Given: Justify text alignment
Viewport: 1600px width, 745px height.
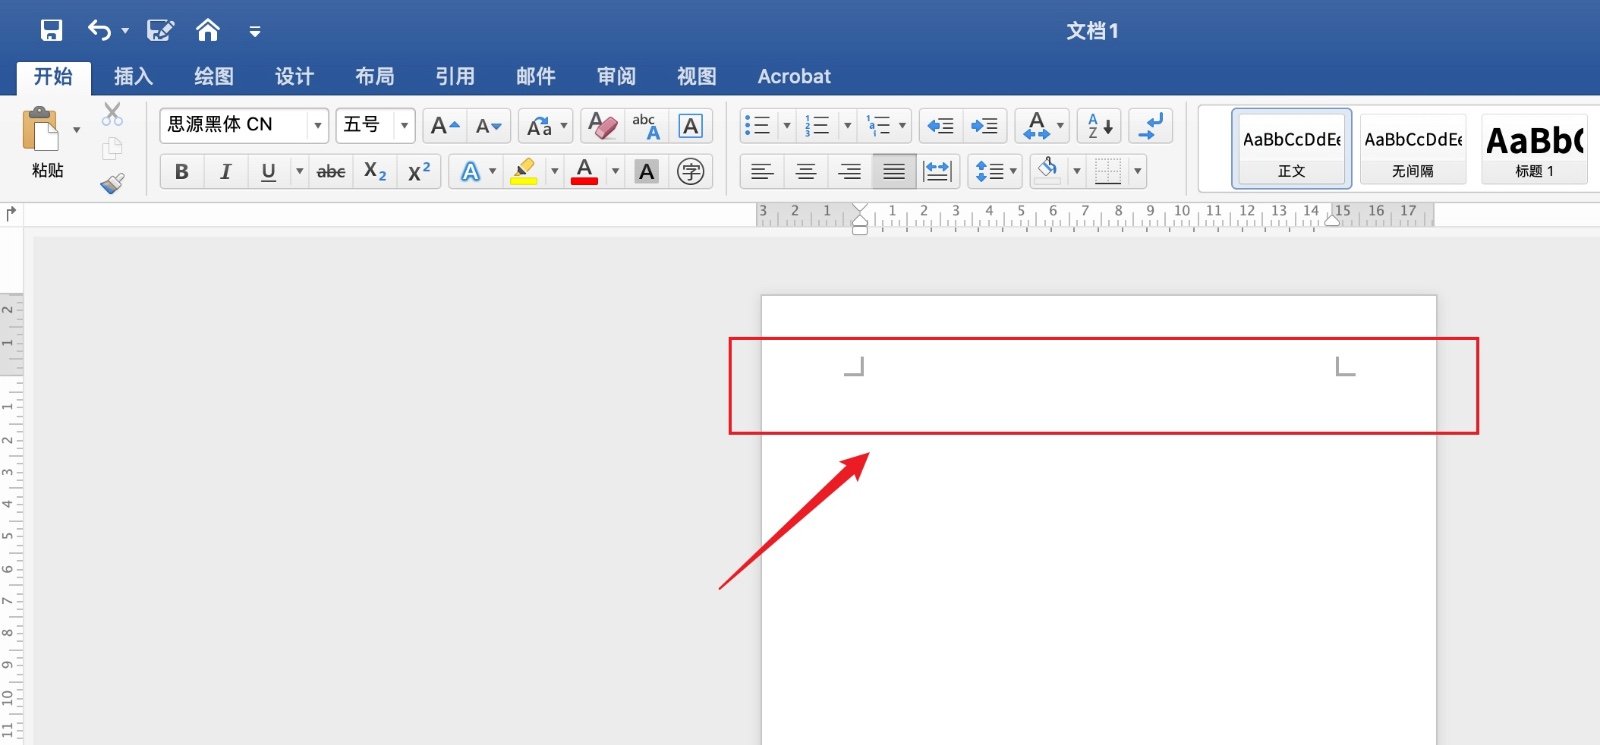Looking at the screenshot, I should tap(894, 172).
